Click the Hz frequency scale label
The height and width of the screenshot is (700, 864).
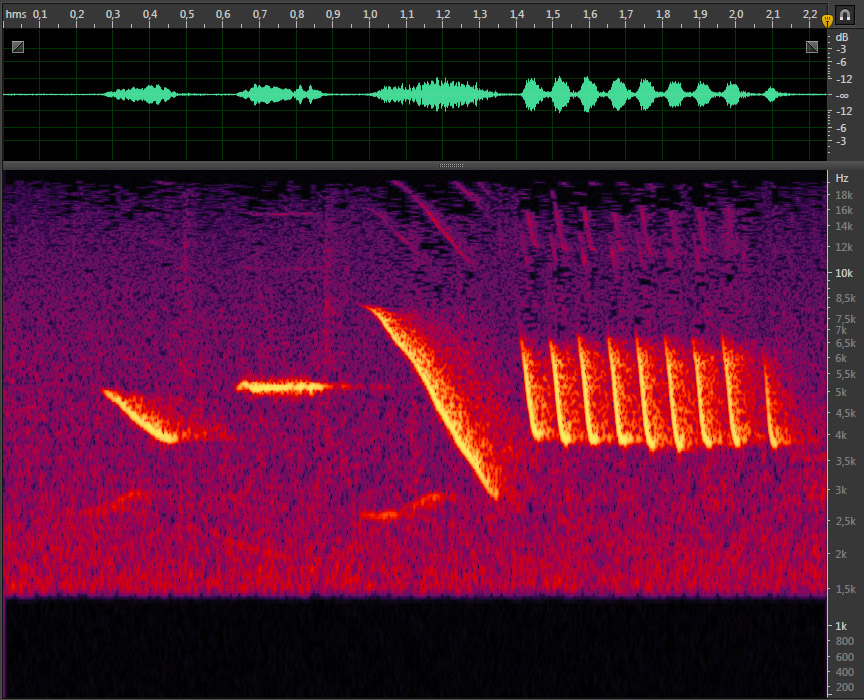(842, 178)
